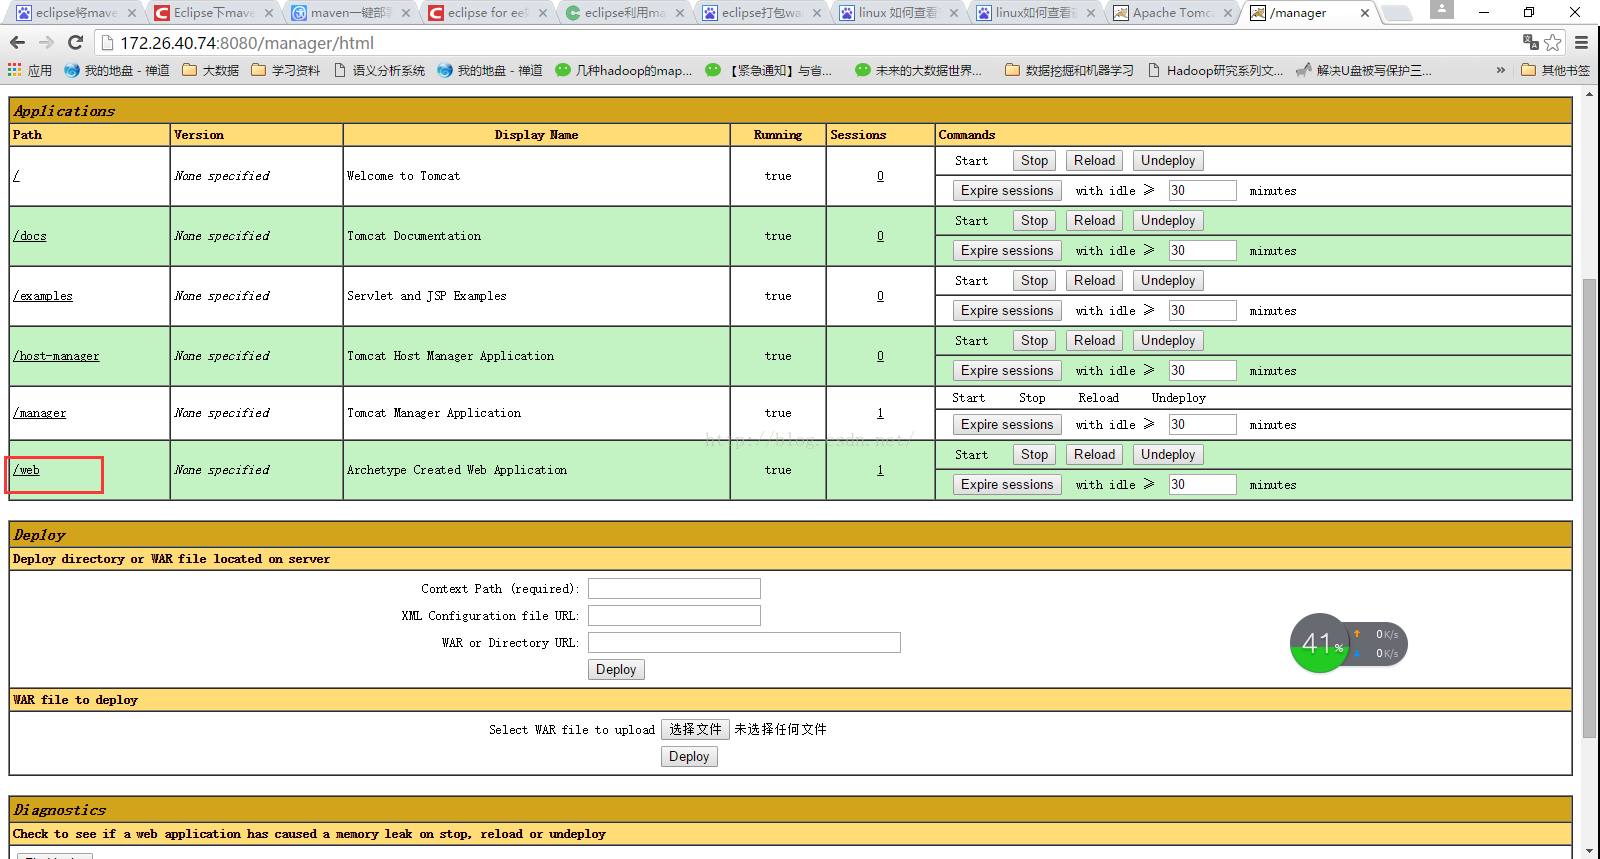Undeploy the /web application
This screenshot has height=859, width=1600.
tap(1168, 455)
